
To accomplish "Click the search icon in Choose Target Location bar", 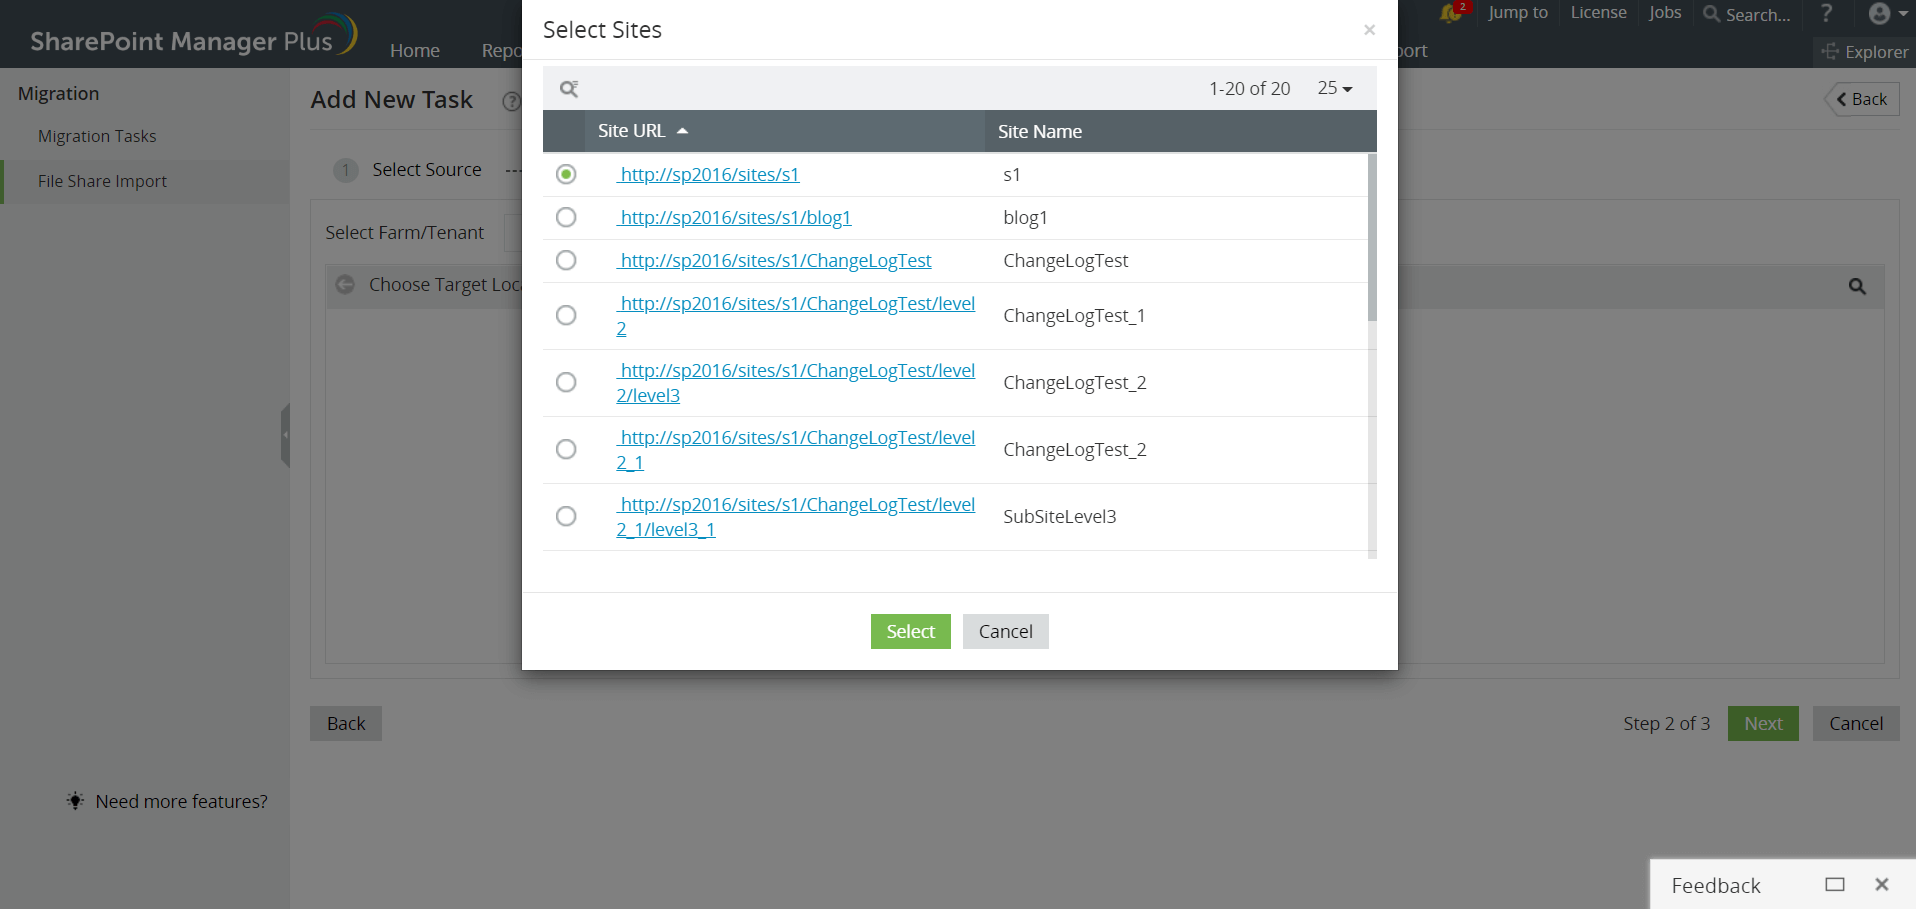I will pyautogui.click(x=1857, y=286).
